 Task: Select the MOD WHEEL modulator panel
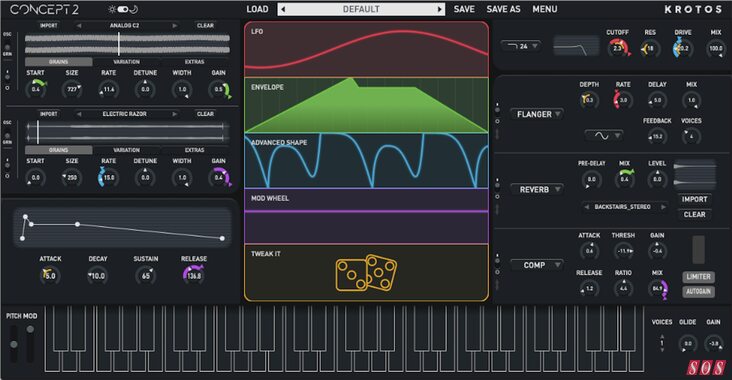click(366, 216)
